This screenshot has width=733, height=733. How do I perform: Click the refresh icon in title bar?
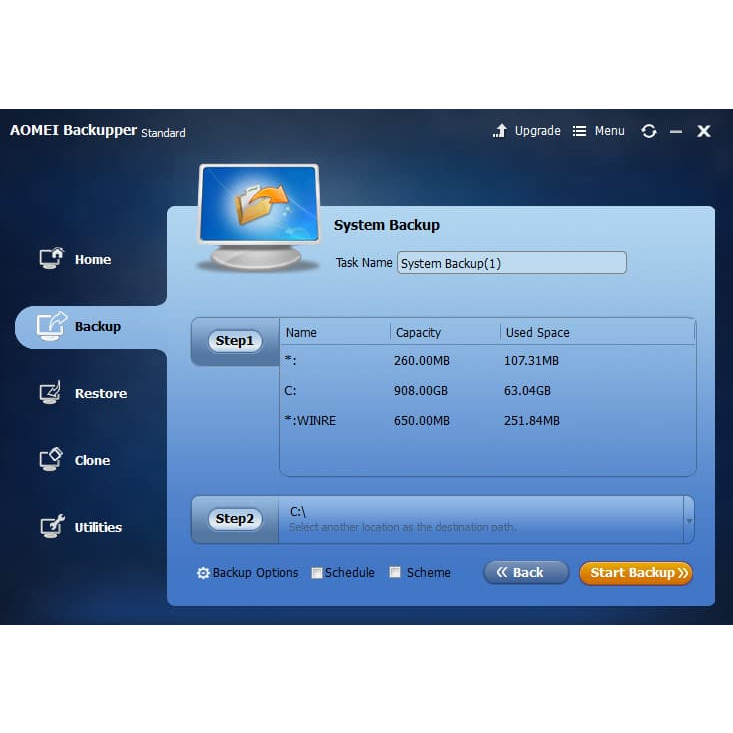pos(648,131)
